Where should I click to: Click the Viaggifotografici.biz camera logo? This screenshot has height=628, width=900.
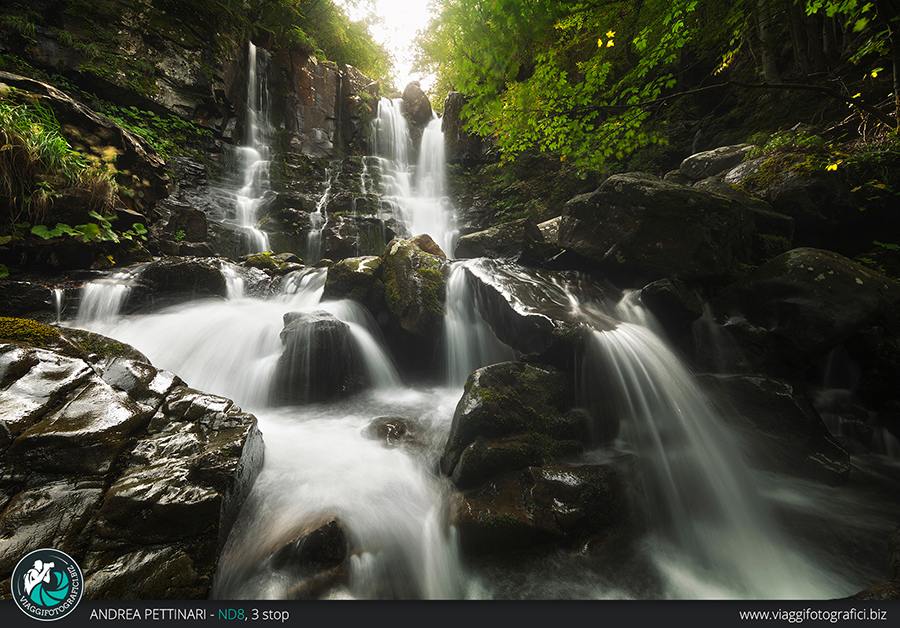click(47, 584)
